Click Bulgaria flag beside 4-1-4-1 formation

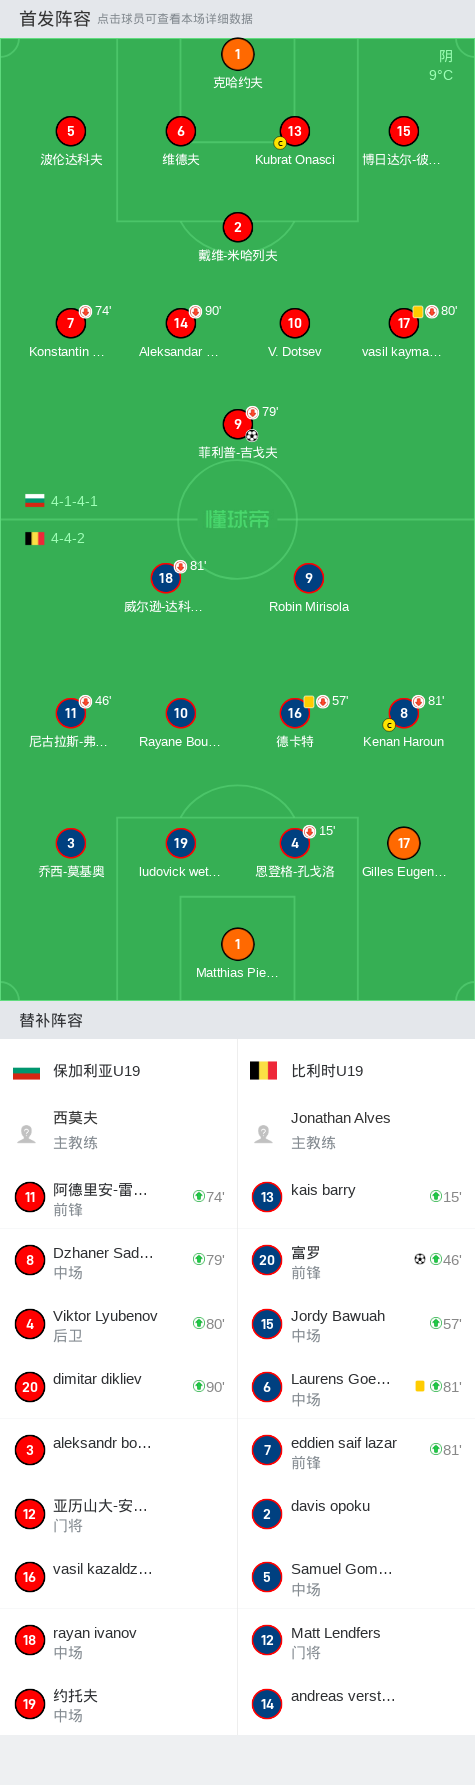(x=35, y=501)
